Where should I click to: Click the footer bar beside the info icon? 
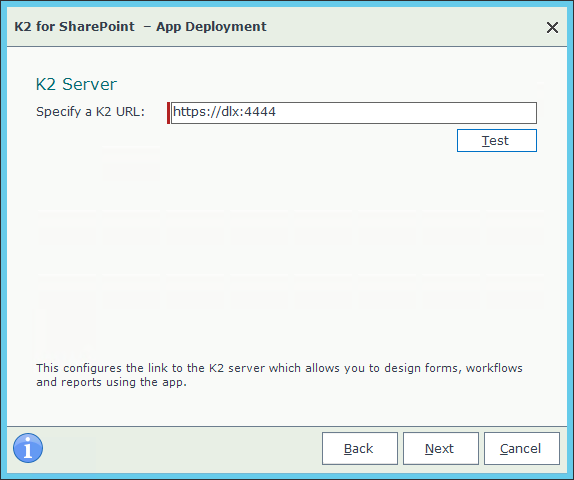[183, 449]
